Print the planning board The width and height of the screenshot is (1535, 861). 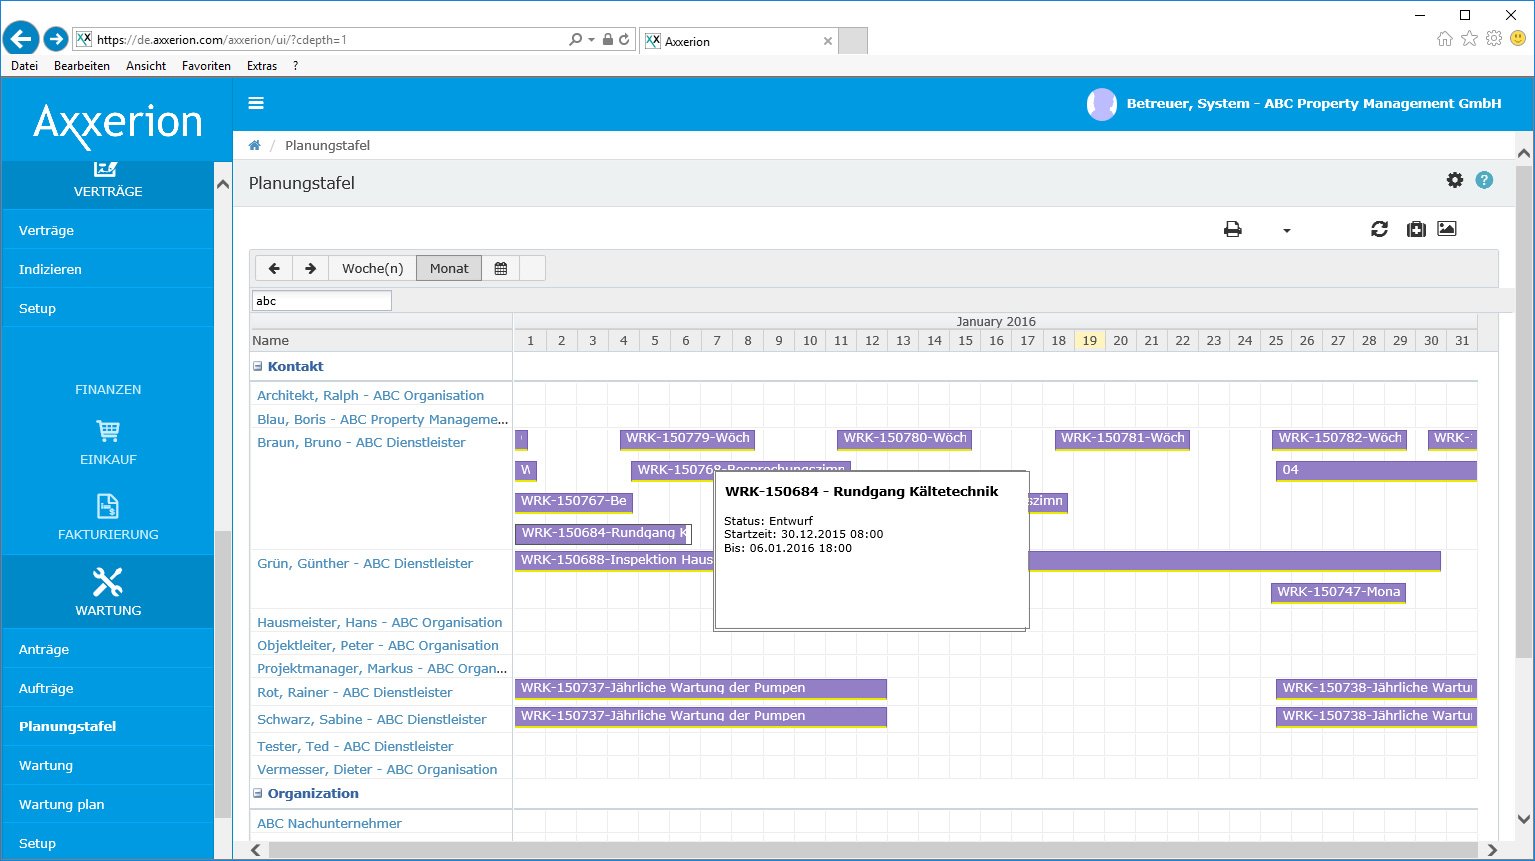click(x=1233, y=229)
